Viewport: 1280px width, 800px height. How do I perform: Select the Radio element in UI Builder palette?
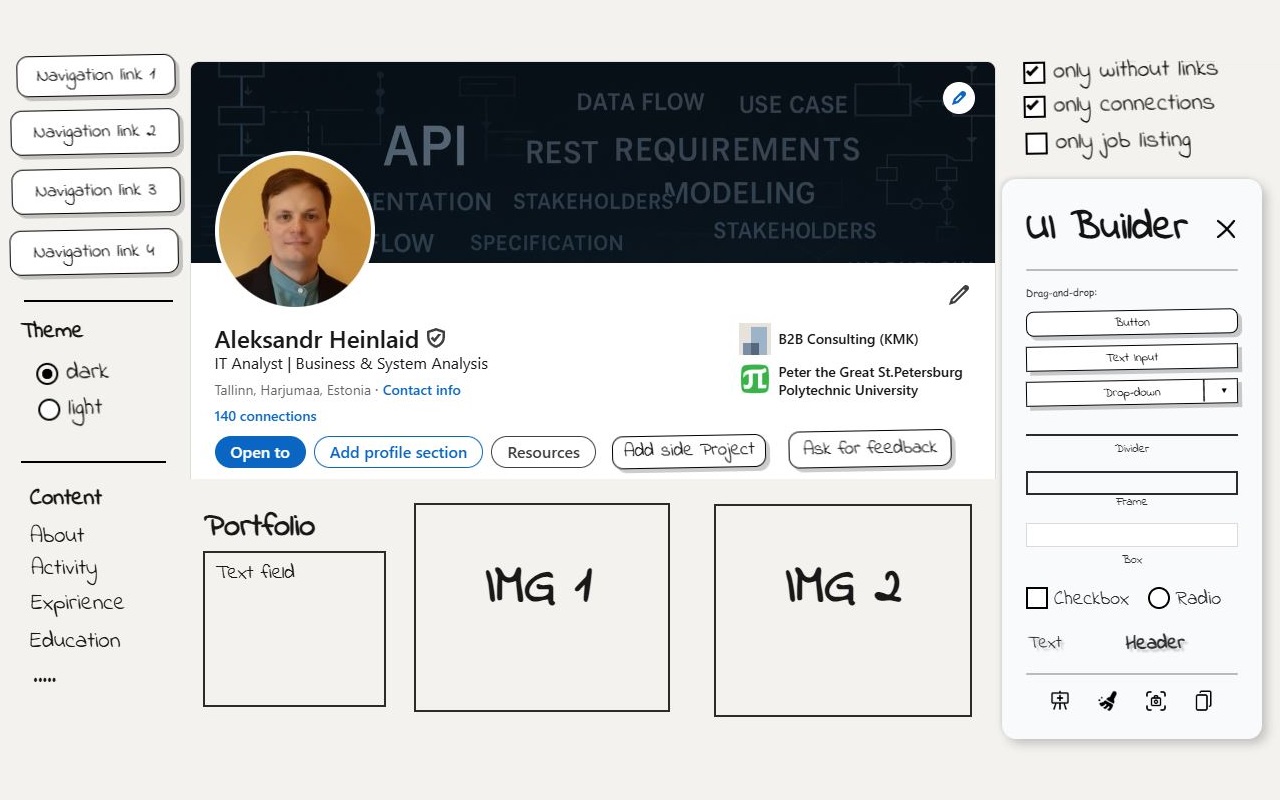pos(1159,598)
